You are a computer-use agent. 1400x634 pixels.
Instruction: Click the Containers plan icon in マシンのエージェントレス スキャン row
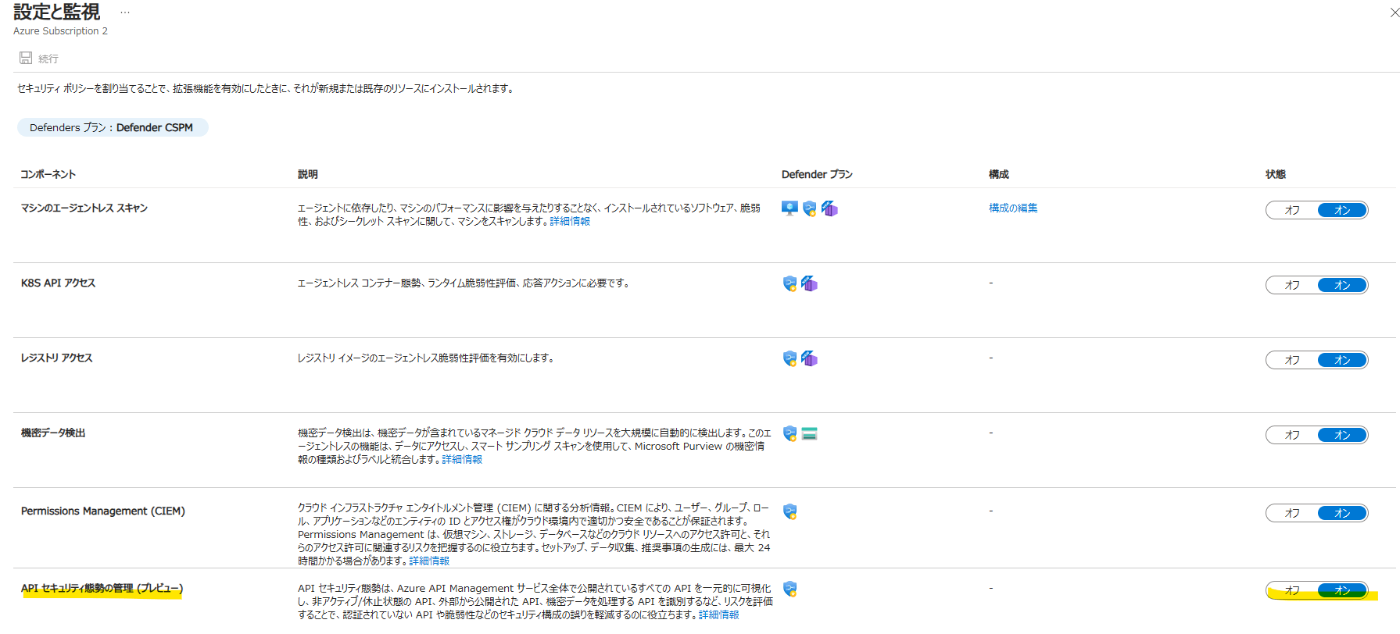(x=829, y=209)
